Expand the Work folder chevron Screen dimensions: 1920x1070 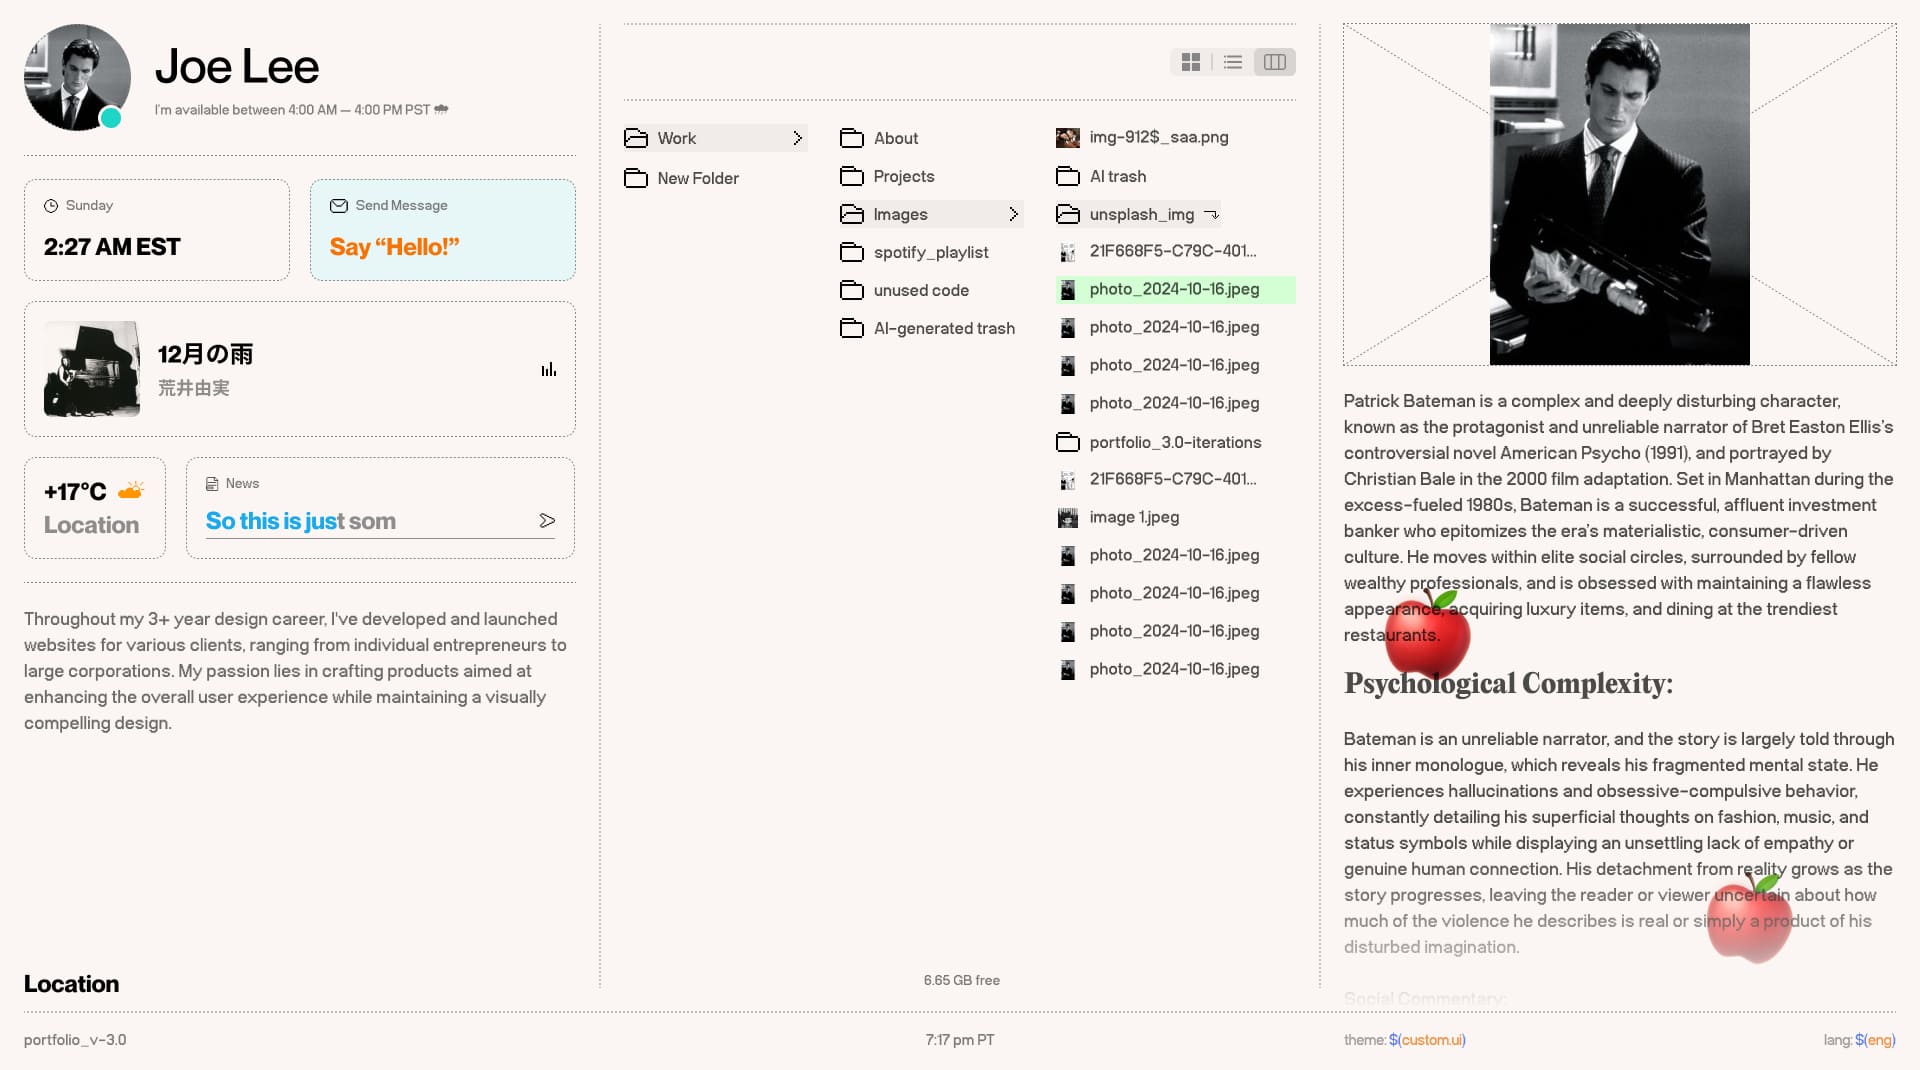click(x=797, y=138)
